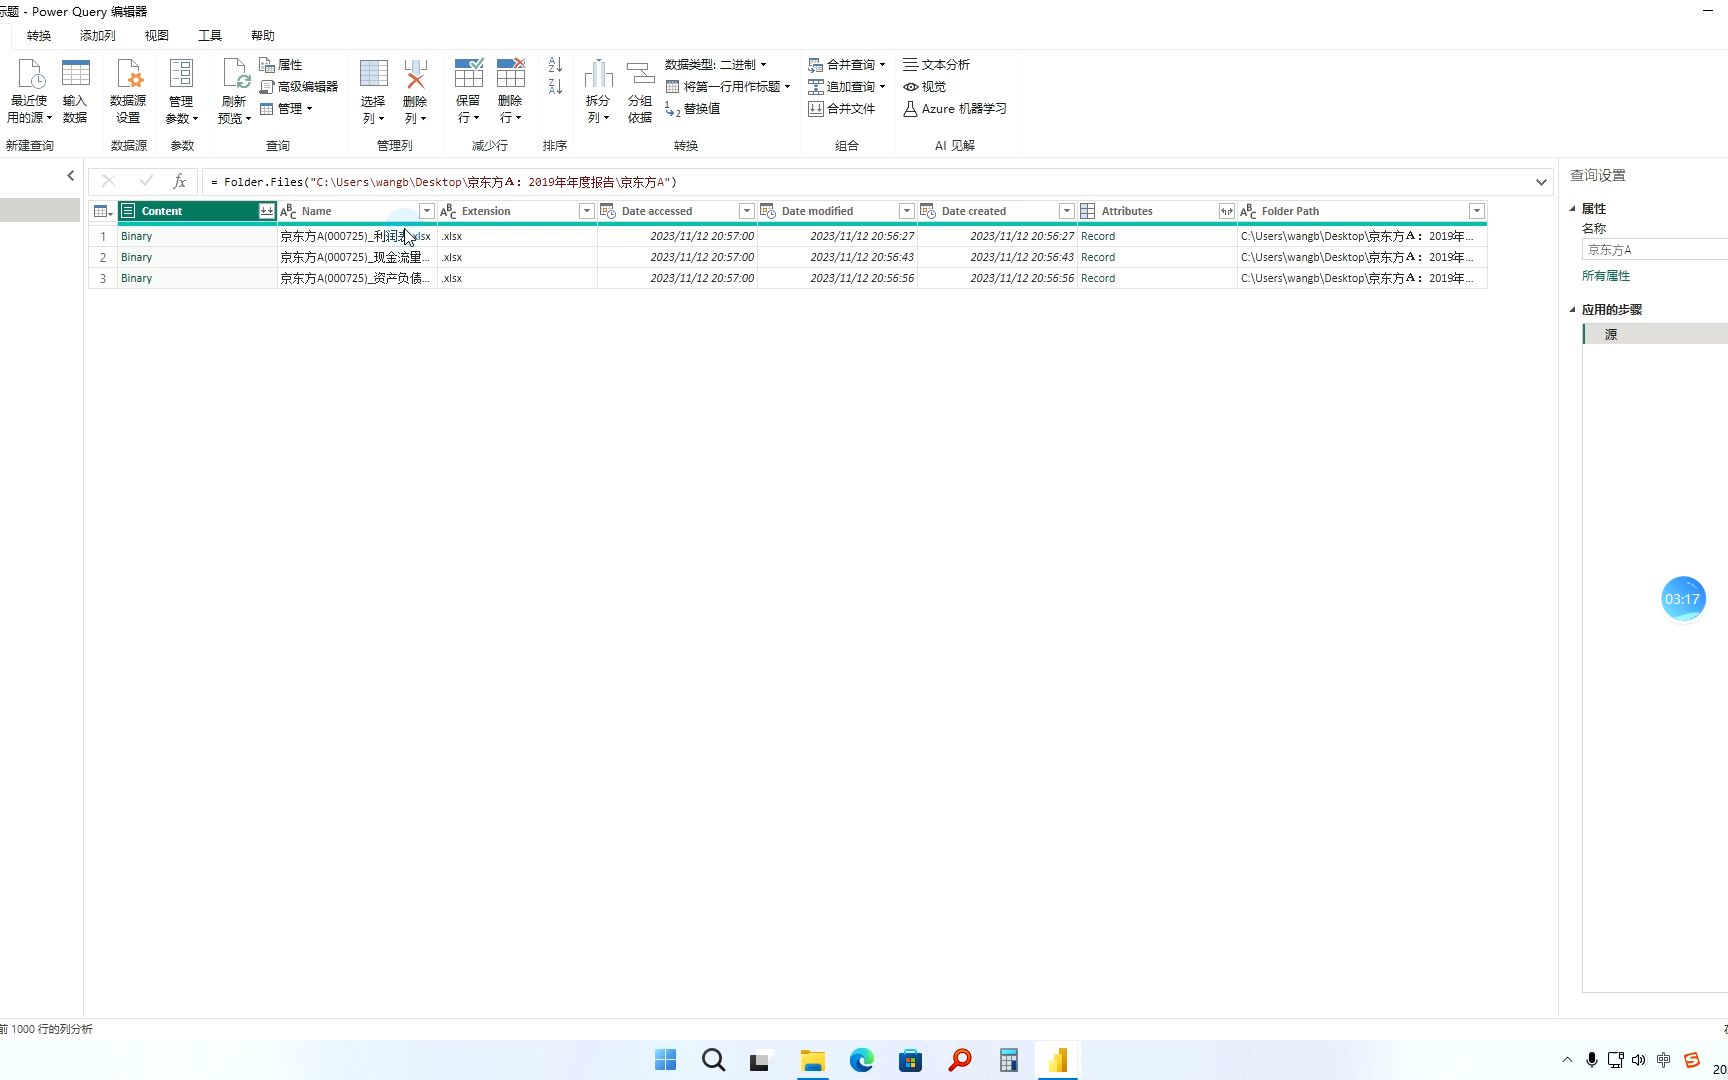Viewport: 1728px width, 1080px height.
Task: Select the 源 applied step
Action: [x=1656, y=334]
